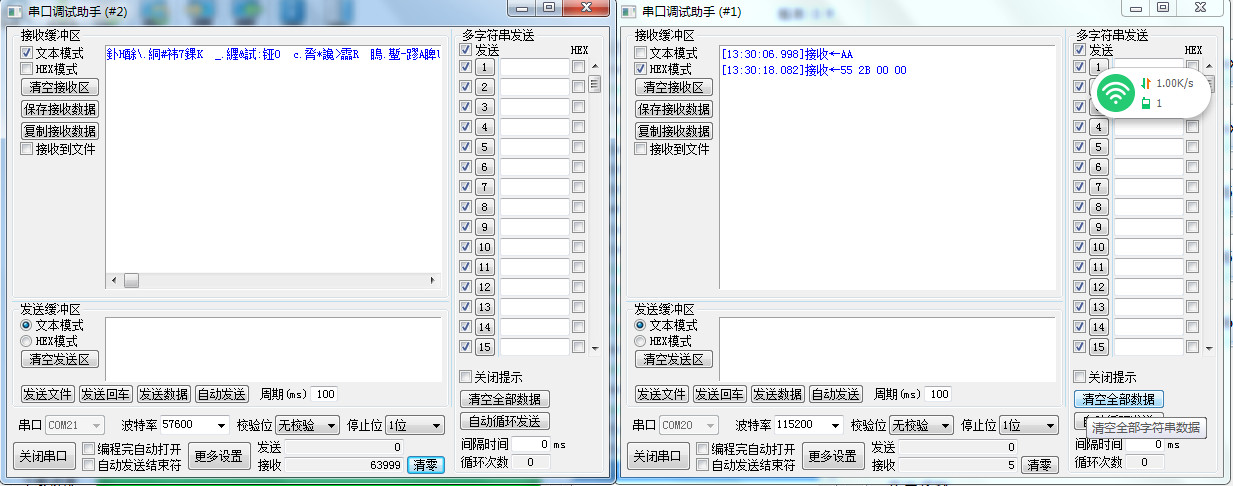
Task: Toggle 文本模式 checkbox in window #1 receive area
Action: (x=641, y=53)
